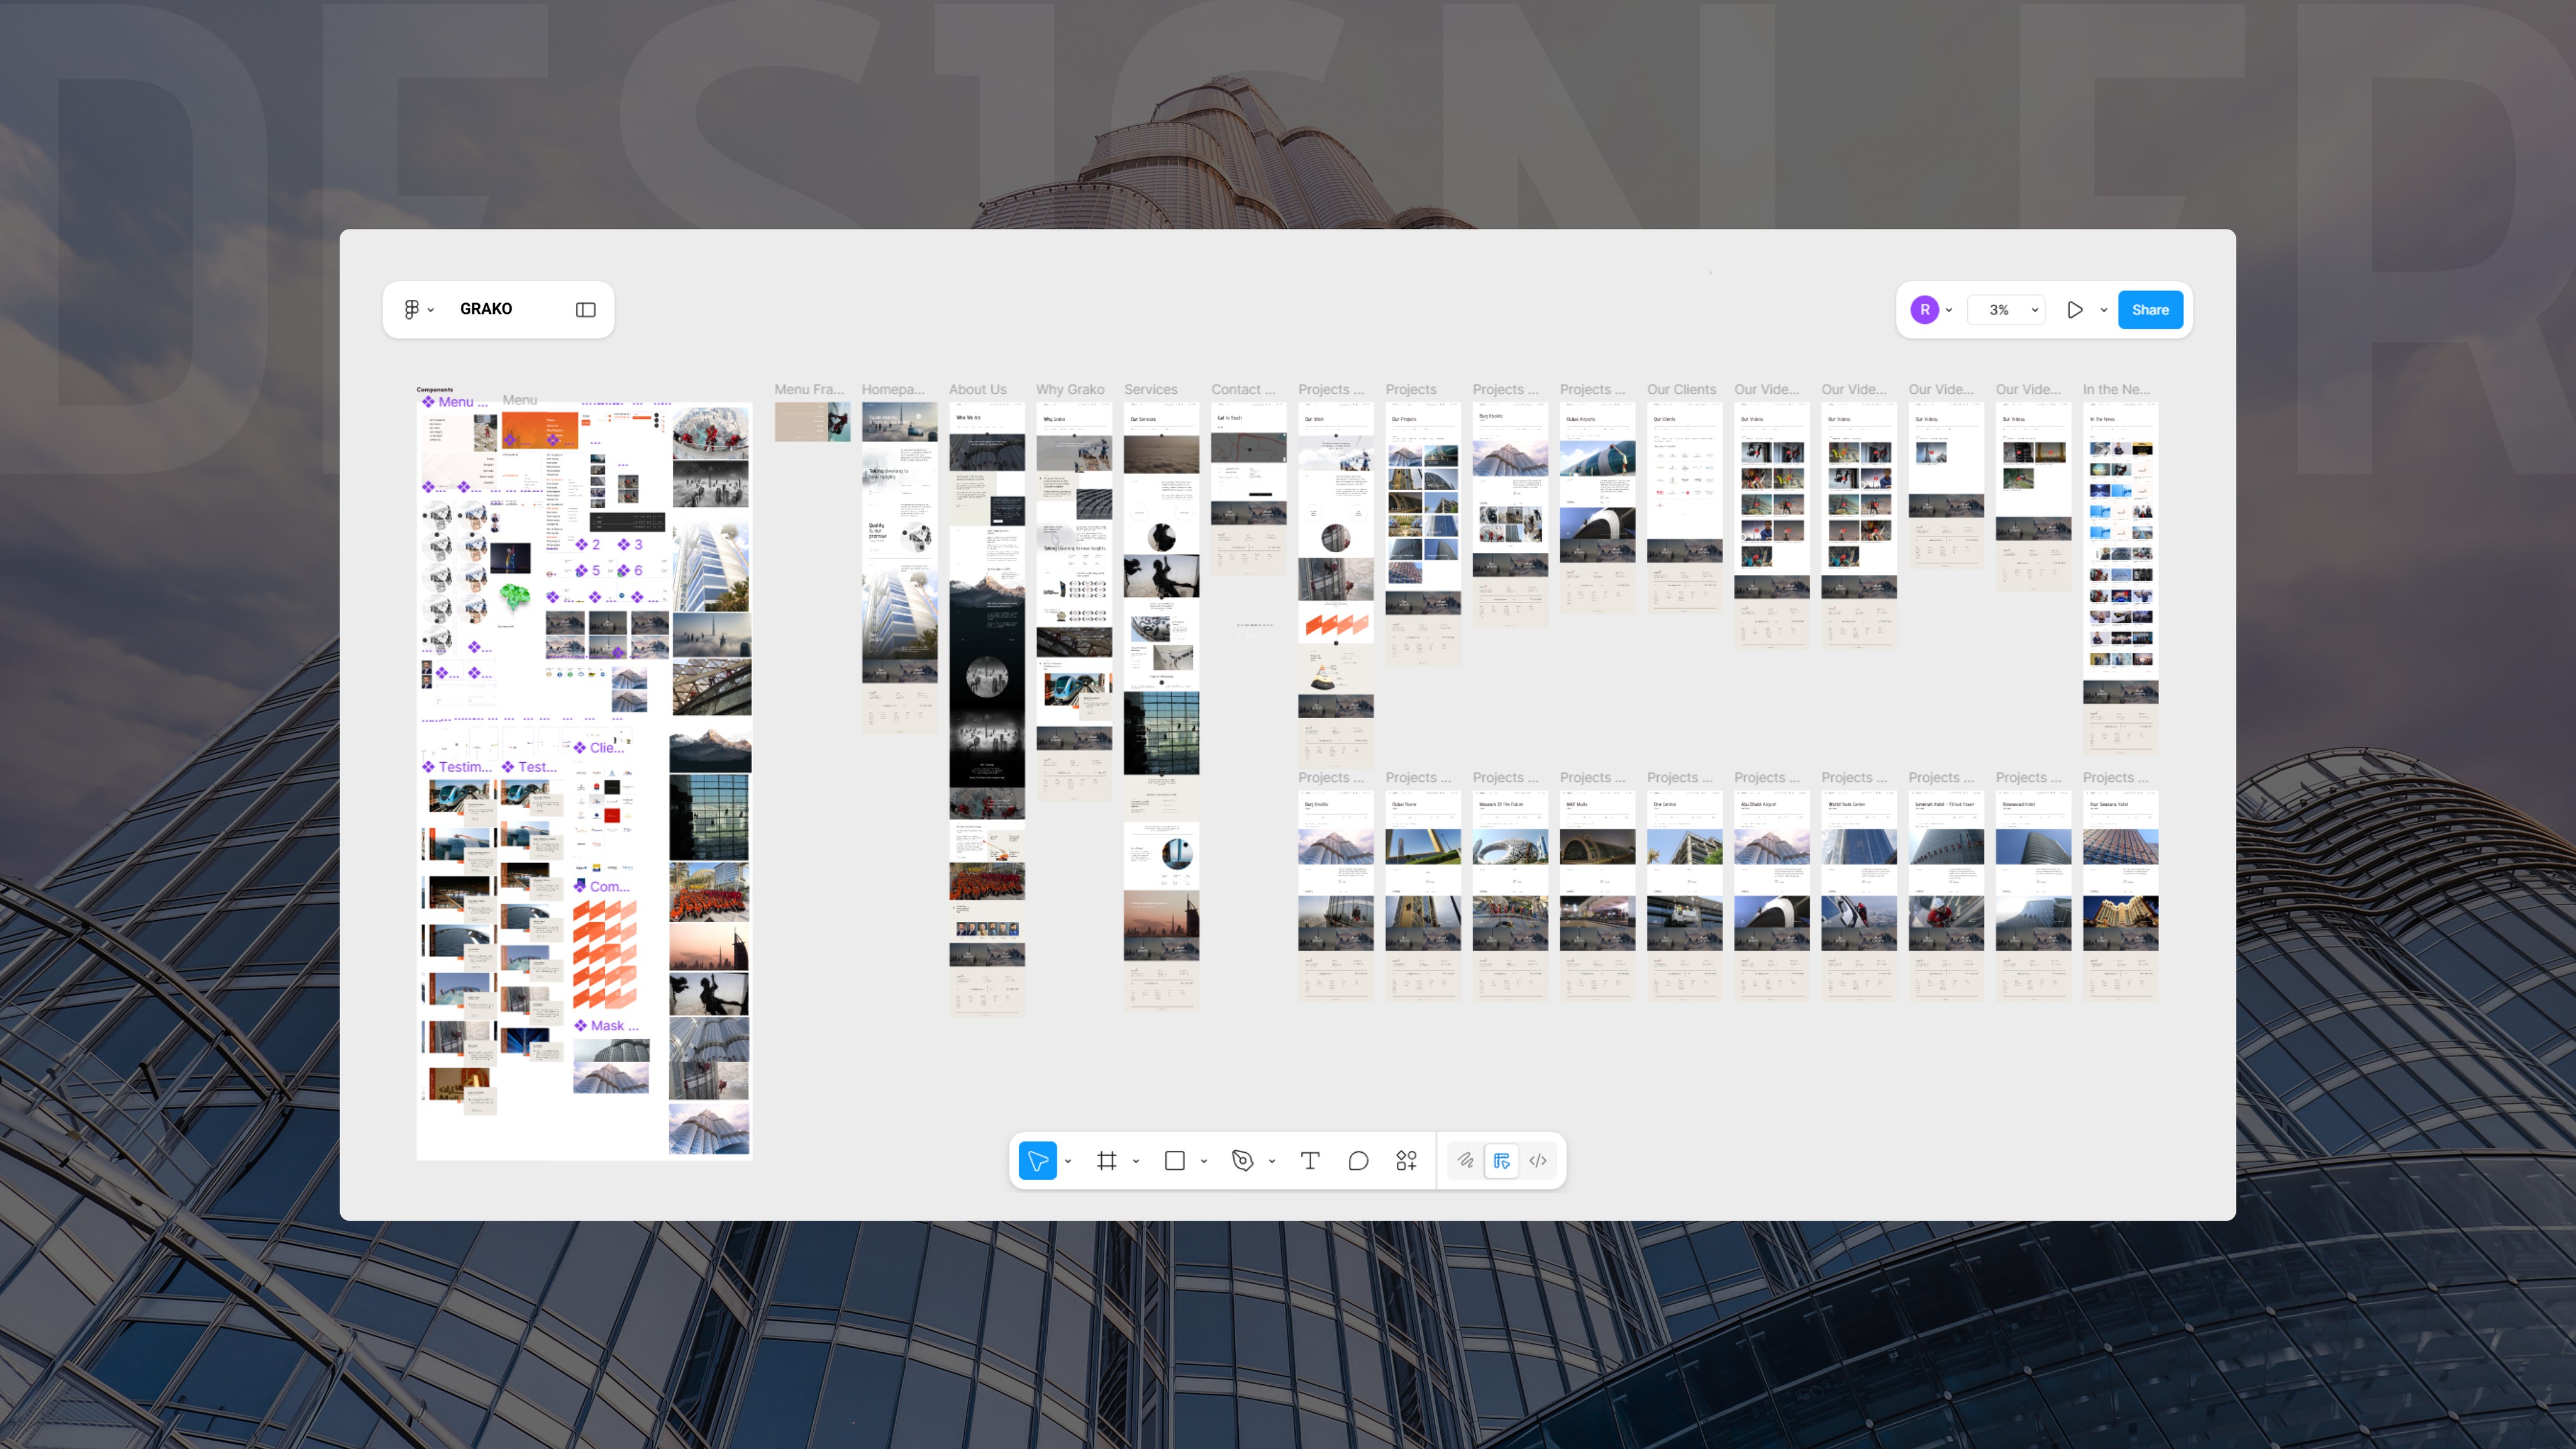Switch to Draw mode

[x=1465, y=1161]
